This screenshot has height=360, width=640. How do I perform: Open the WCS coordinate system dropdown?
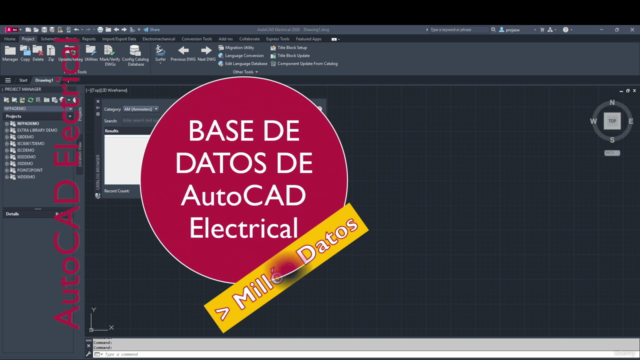(612, 153)
